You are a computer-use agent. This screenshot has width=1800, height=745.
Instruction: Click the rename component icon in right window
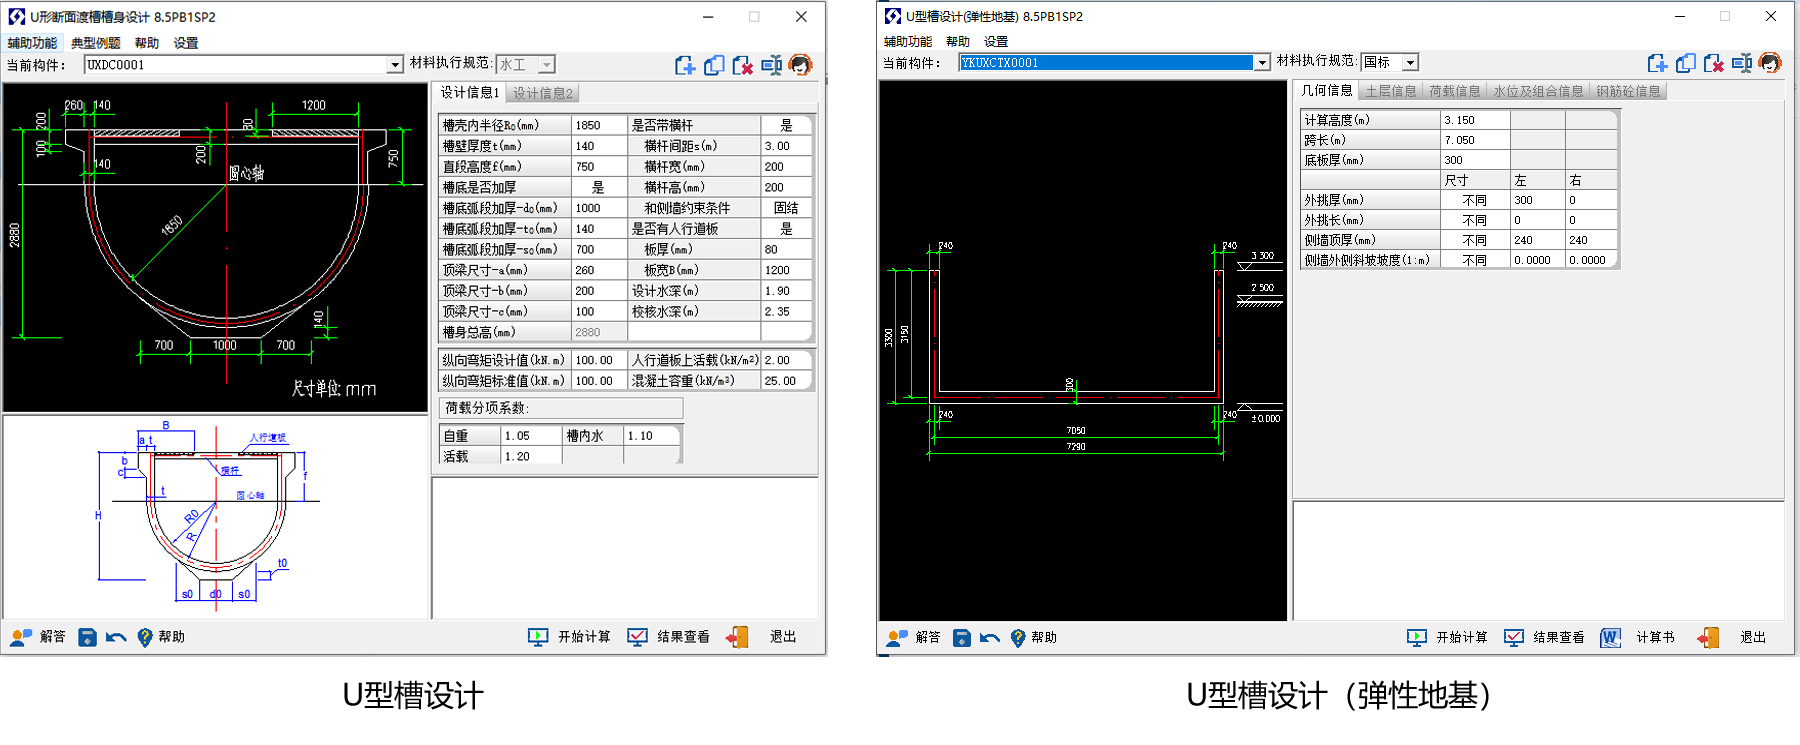point(1741,63)
